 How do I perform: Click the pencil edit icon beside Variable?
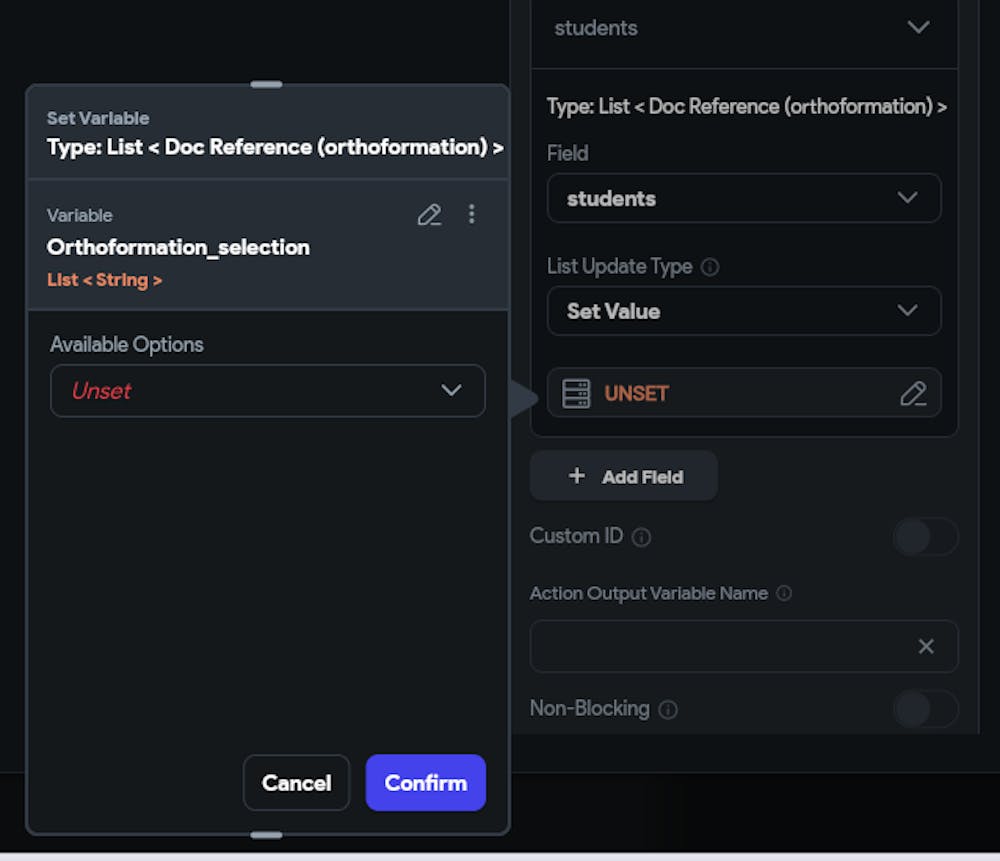tap(429, 215)
